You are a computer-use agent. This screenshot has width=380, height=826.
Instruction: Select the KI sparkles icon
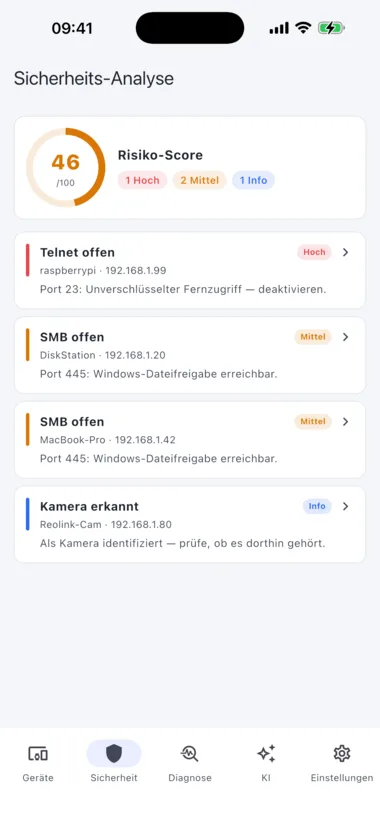(x=266, y=754)
